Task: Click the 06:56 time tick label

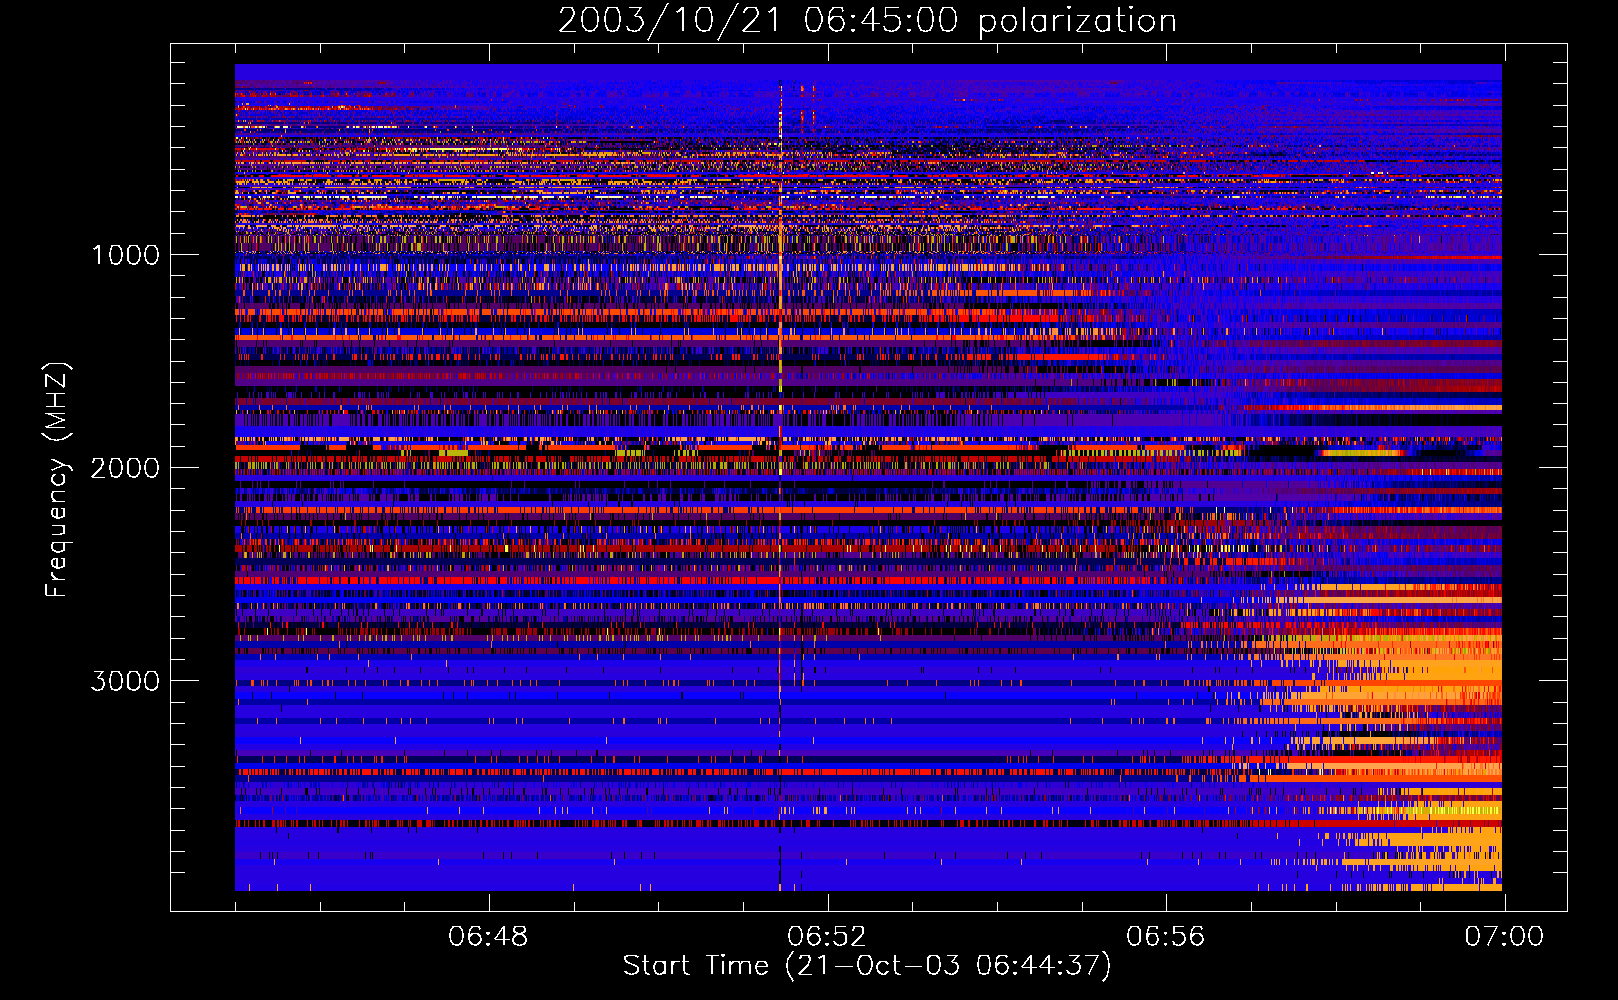Action: click(x=1166, y=937)
